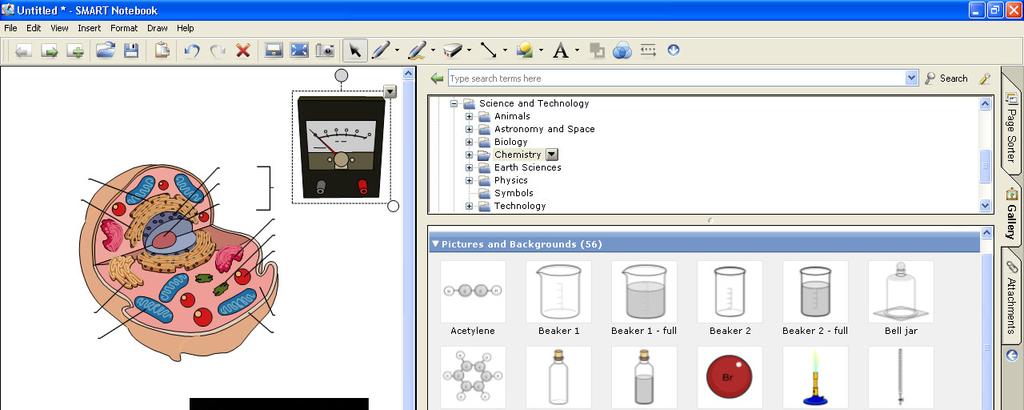Click the disabled fill/properties squares icon
1024x410 pixels.
(596, 50)
